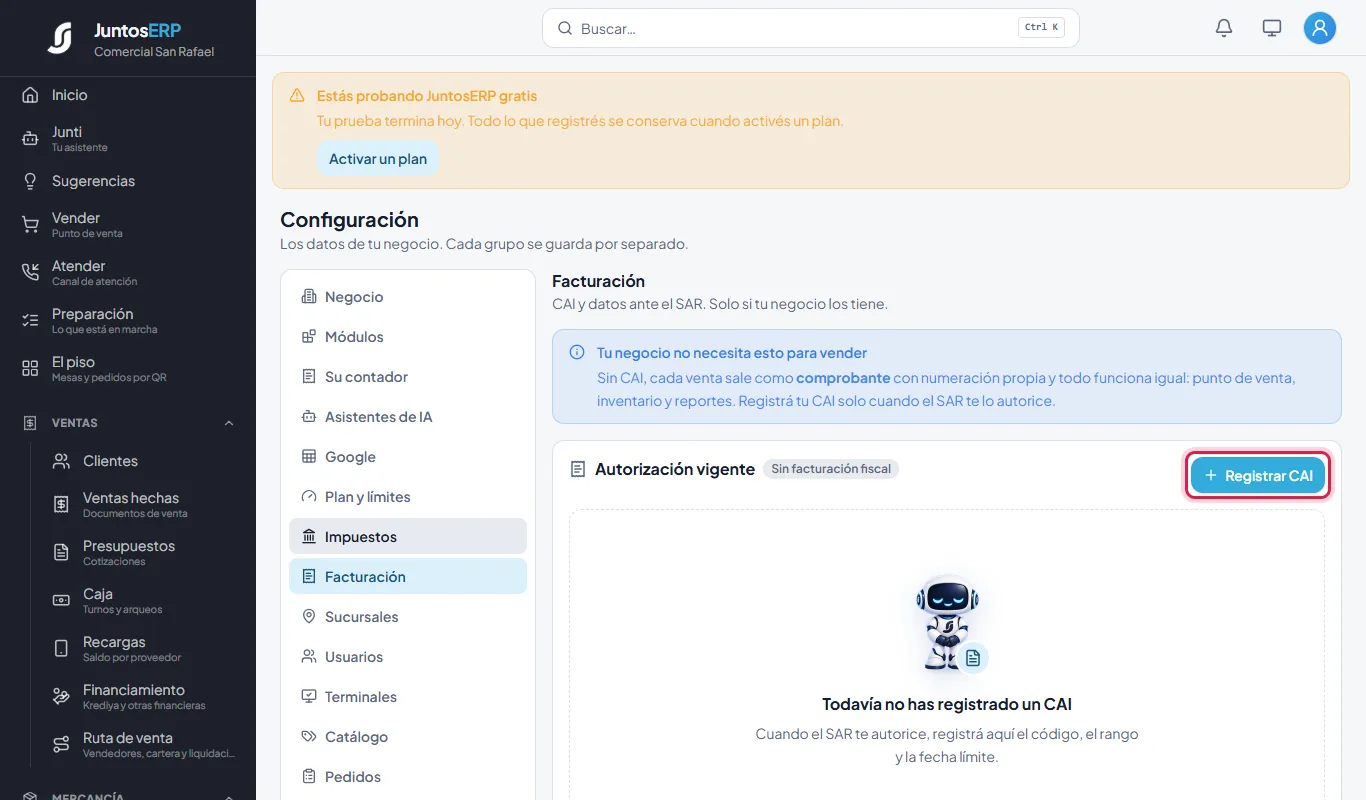
Task: Open Google settings tab
Action: pyautogui.click(x=408, y=457)
